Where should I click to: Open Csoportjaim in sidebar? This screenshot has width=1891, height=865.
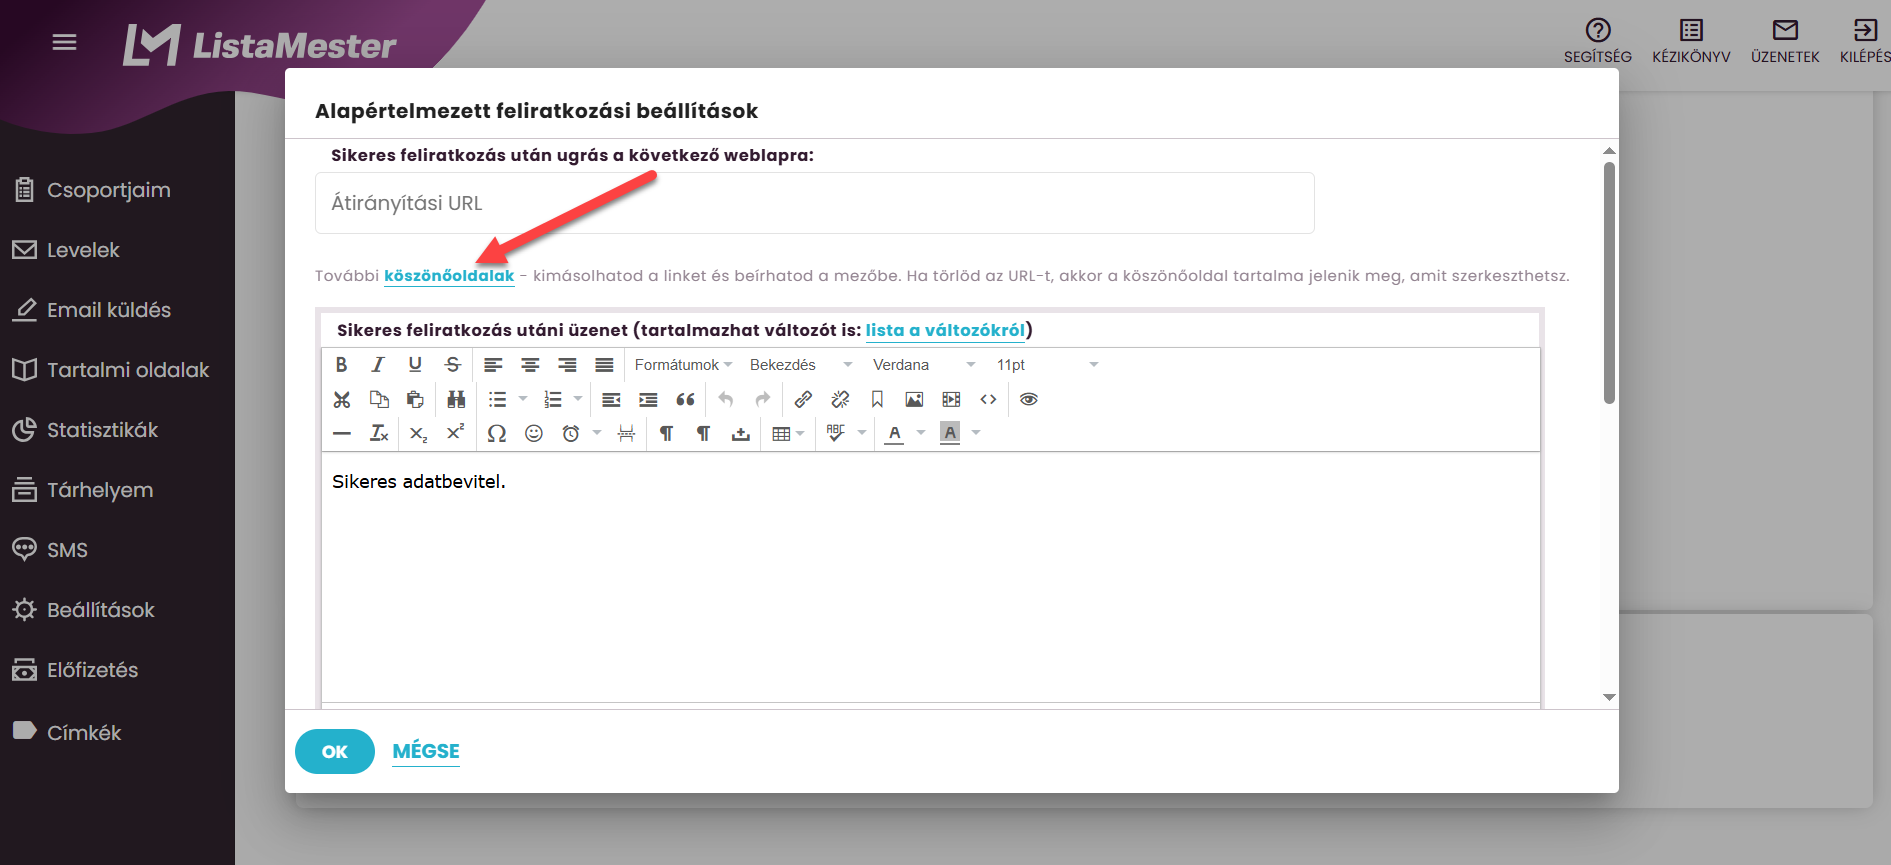109,190
